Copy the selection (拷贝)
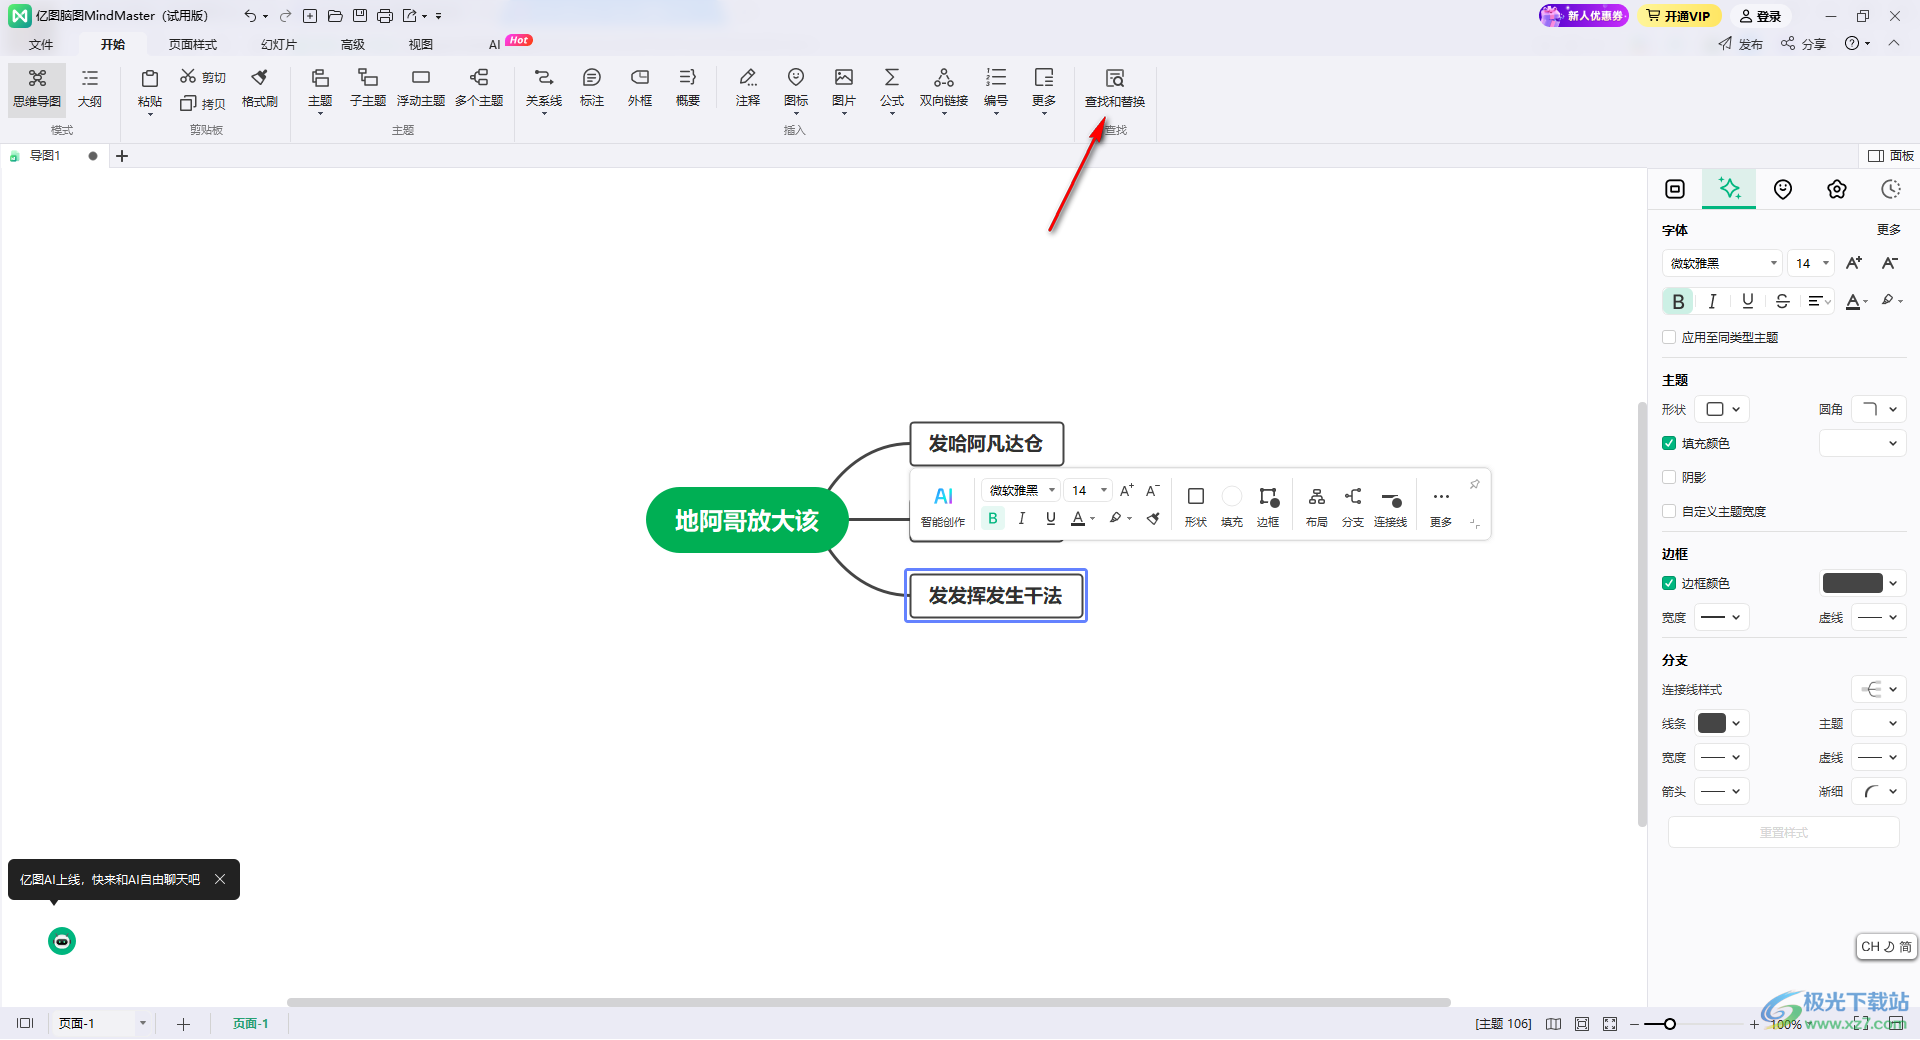Viewport: 1920px width, 1040px height. tap(203, 104)
